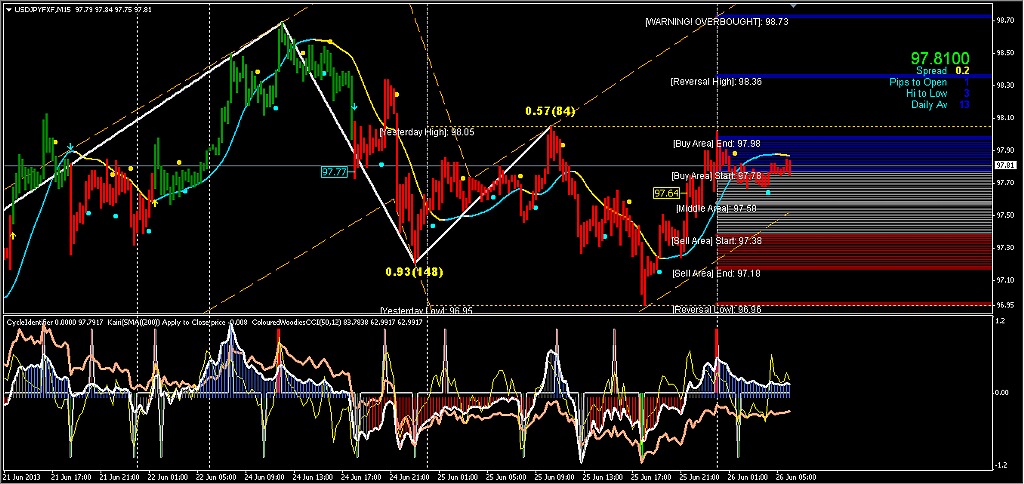Click the large green 97.8100 price readout
Viewport: 1024px width, 484px height.
940,59
